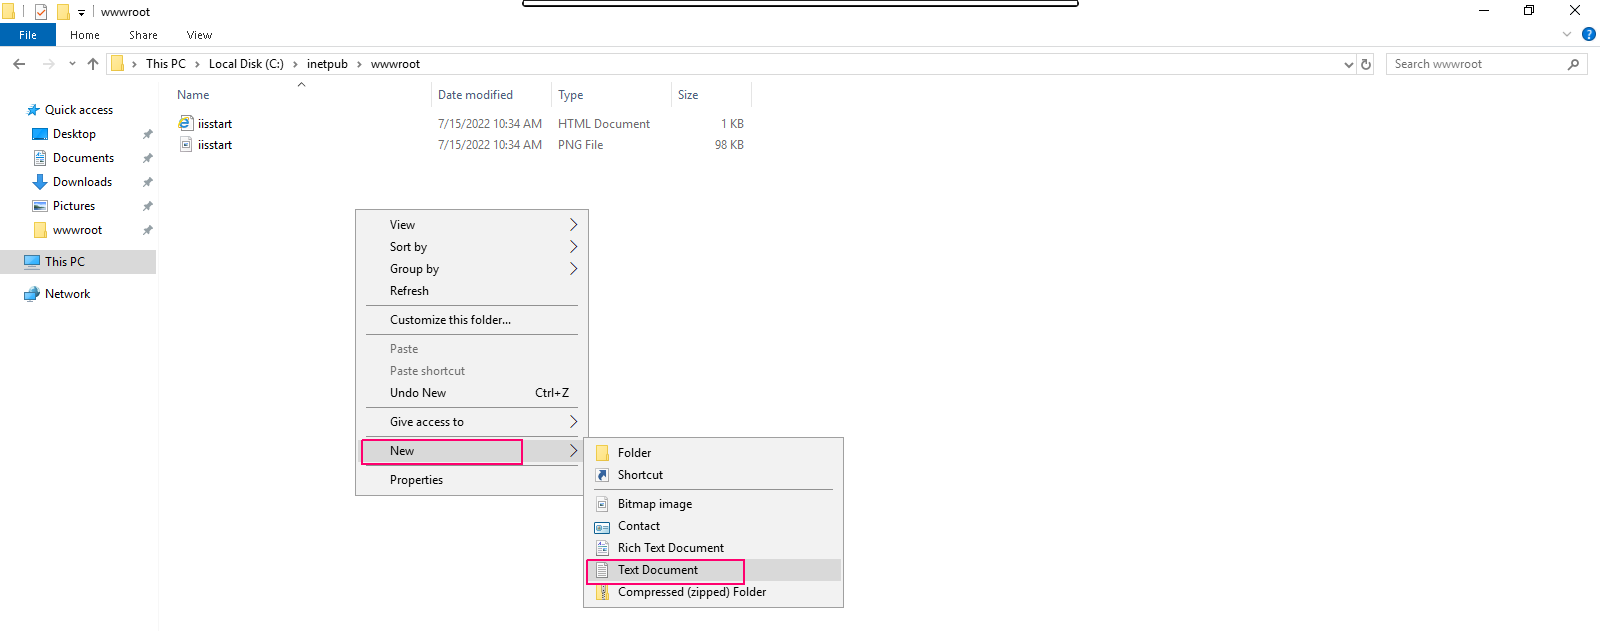Click the Back navigation arrow

coord(19,64)
